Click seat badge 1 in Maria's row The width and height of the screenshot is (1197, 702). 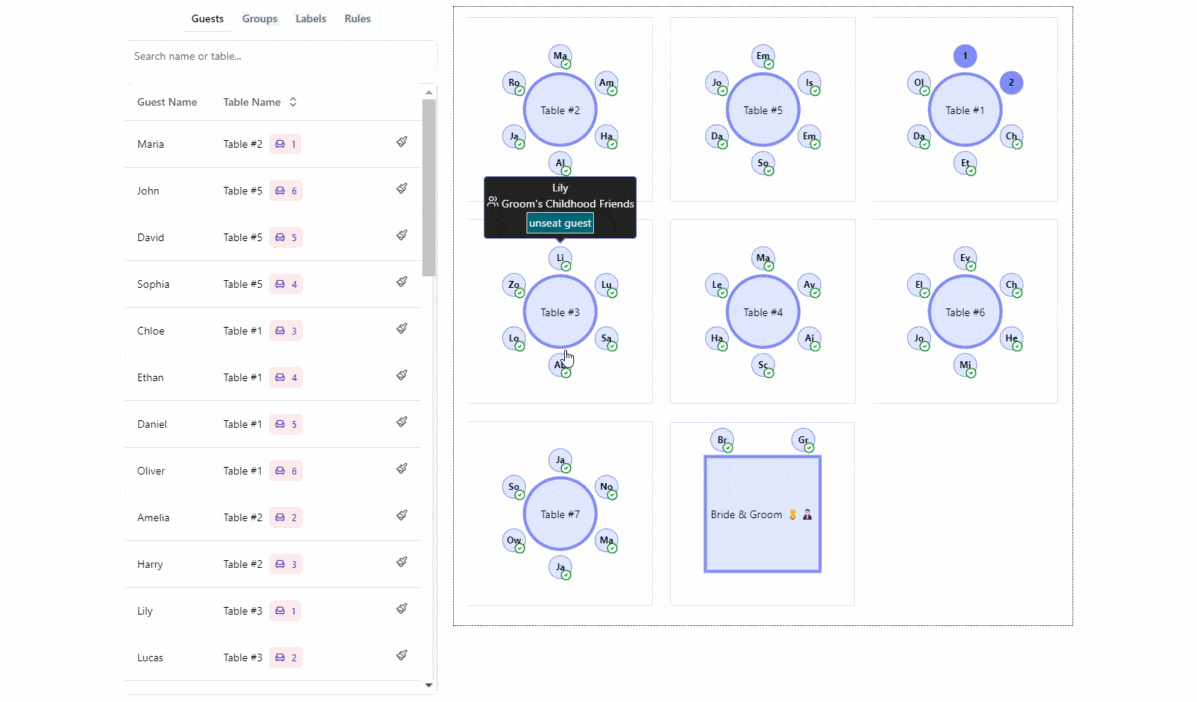(x=285, y=144)
